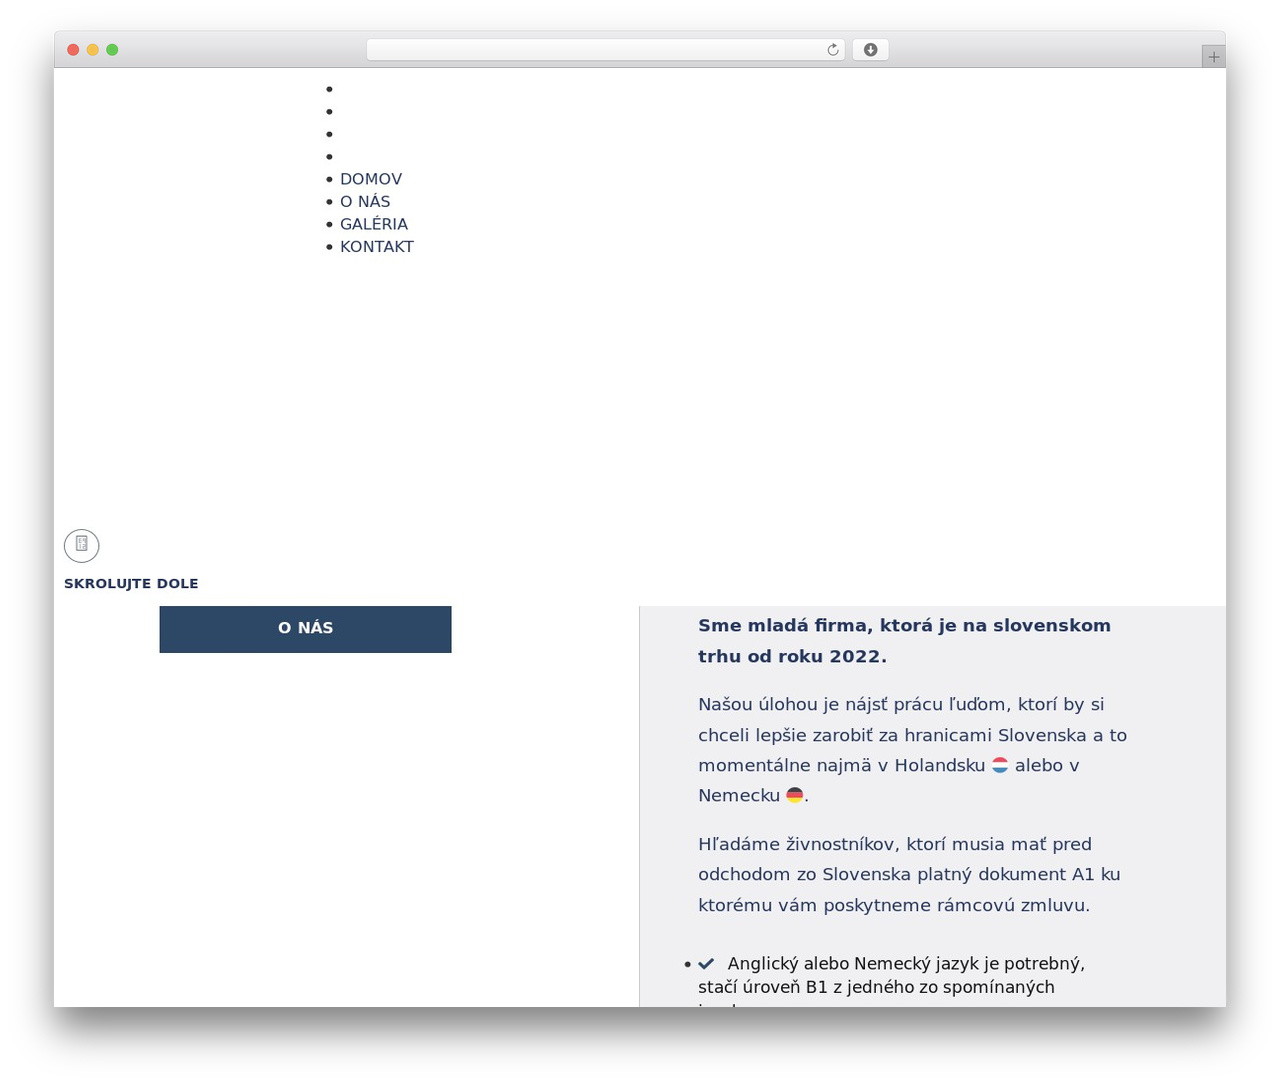
Task: Click the SKROLUJTE DOLE link
Action: coord(131,584)
